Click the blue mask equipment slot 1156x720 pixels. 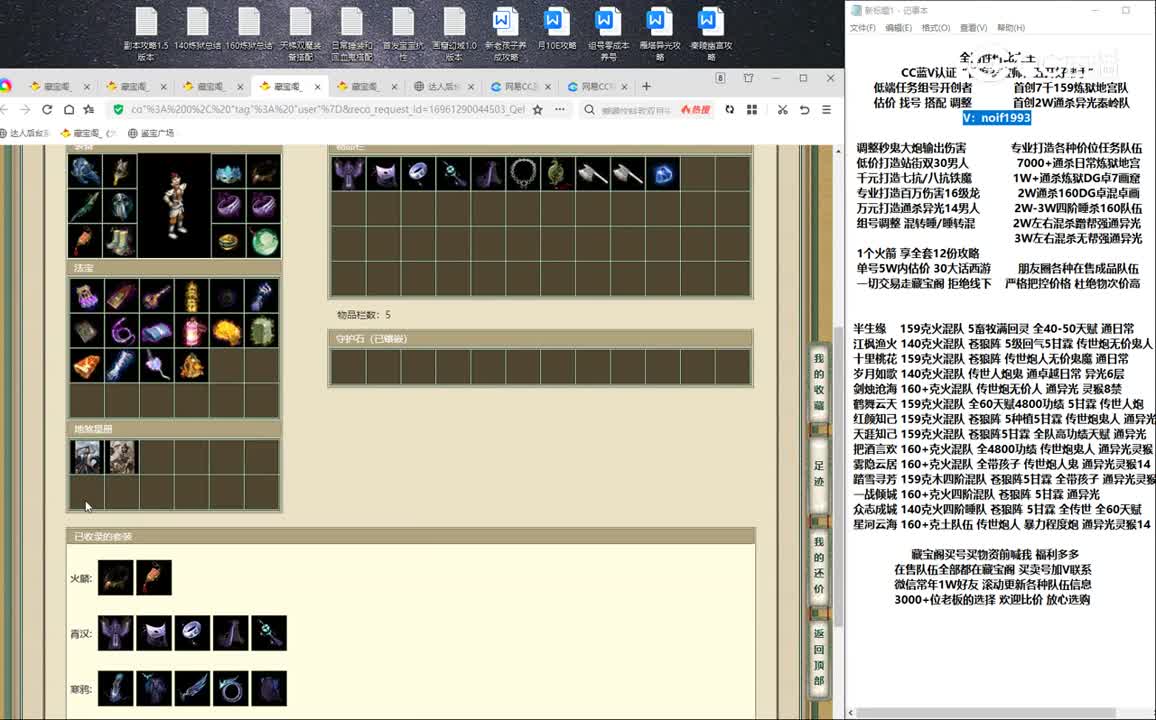point(229,172)
